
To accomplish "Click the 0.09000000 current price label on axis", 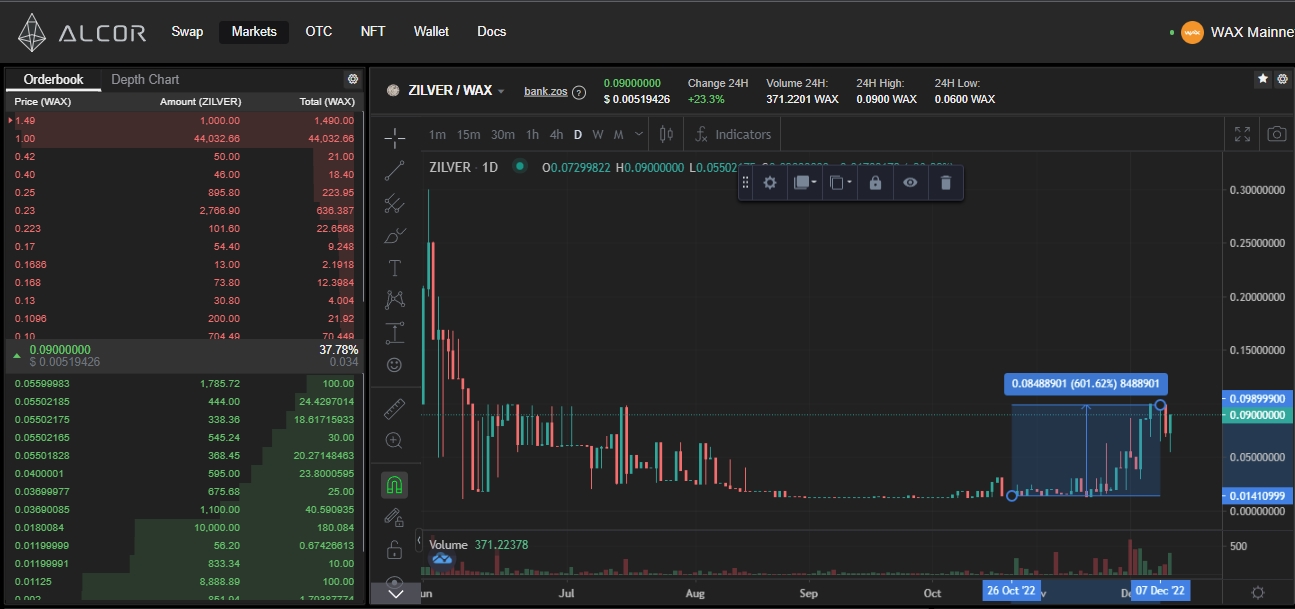I will pos(1256,415).
